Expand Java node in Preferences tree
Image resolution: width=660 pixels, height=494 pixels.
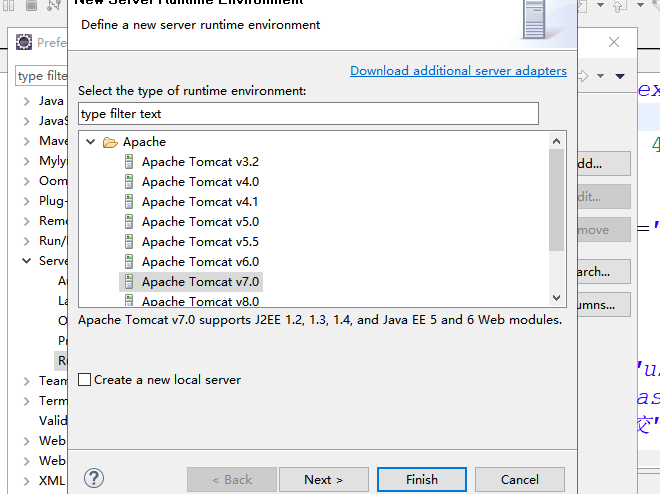27,101
